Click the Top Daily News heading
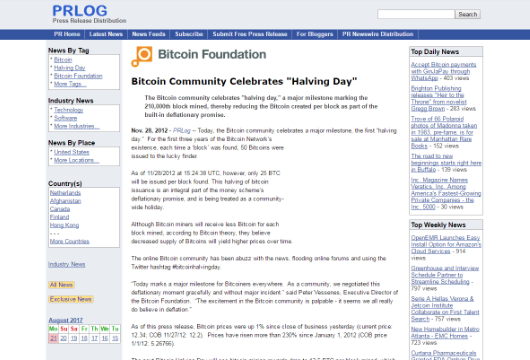The height and width of the screenshot is (360, 530). 435,52
